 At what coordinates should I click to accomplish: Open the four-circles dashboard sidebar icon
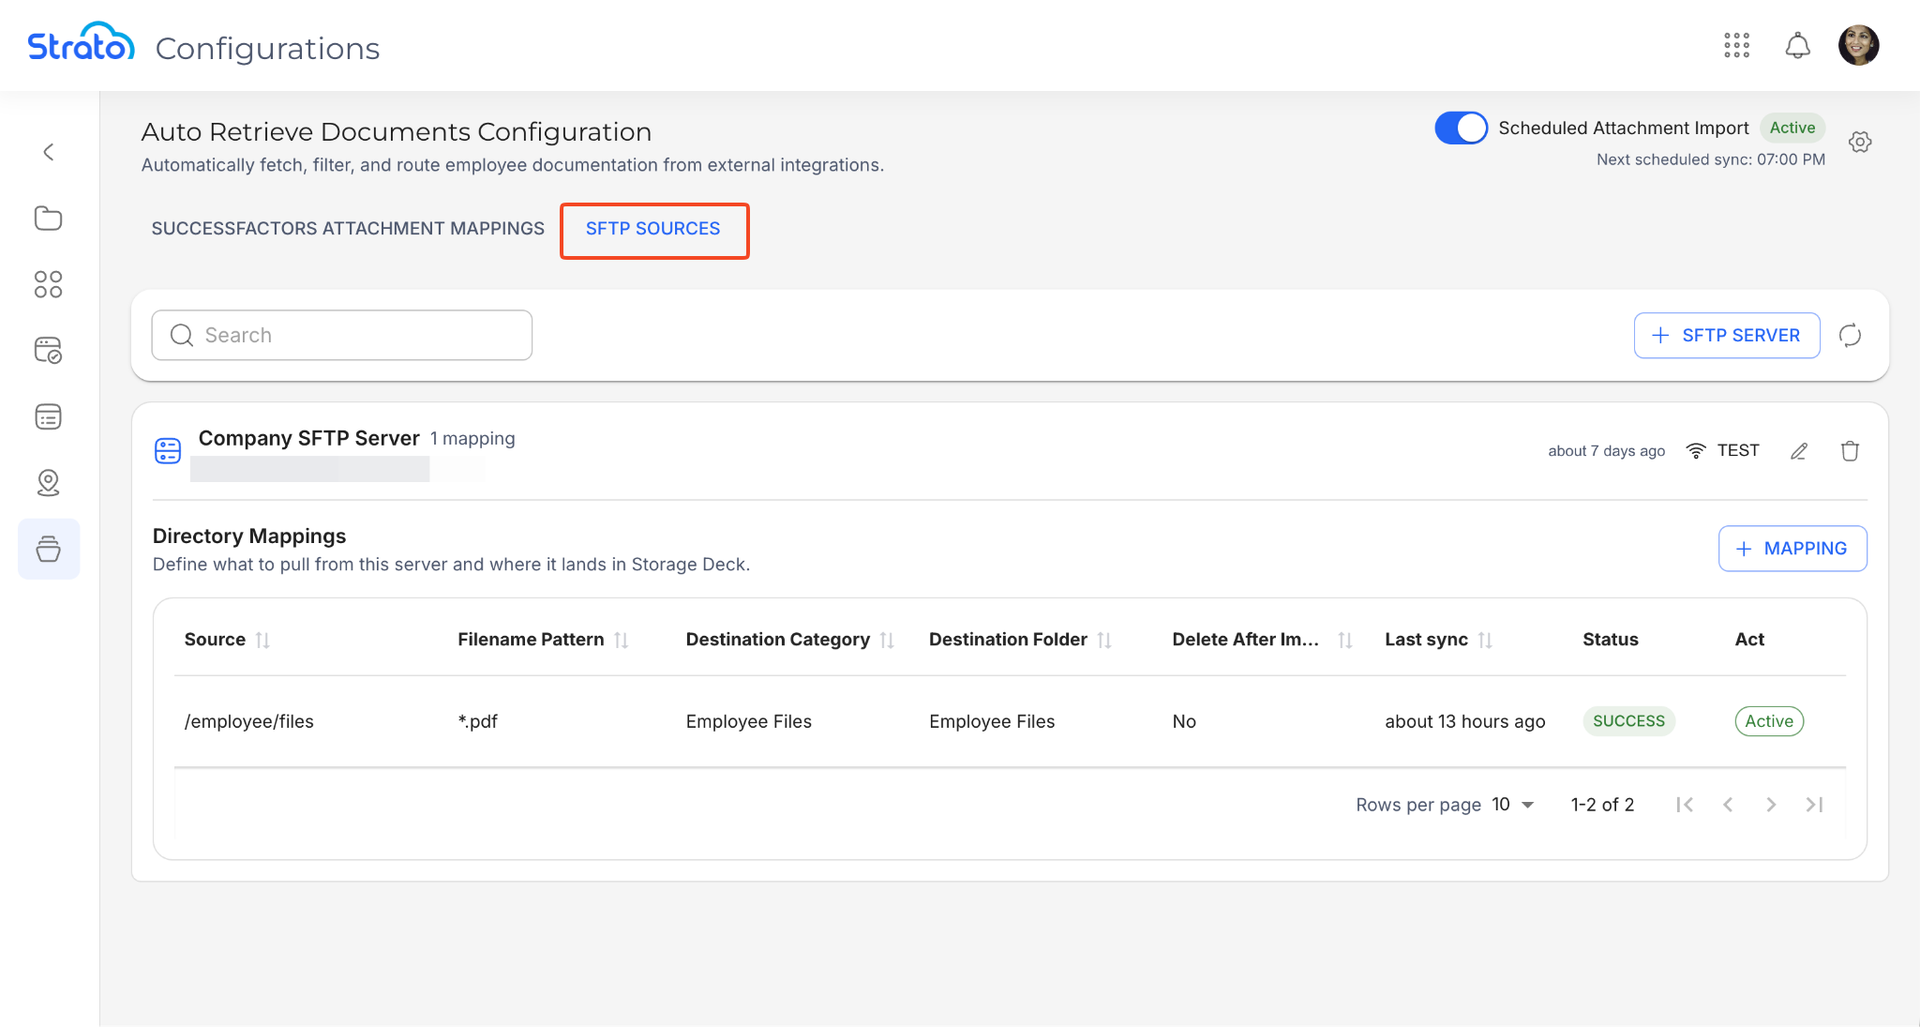[48, 284]
